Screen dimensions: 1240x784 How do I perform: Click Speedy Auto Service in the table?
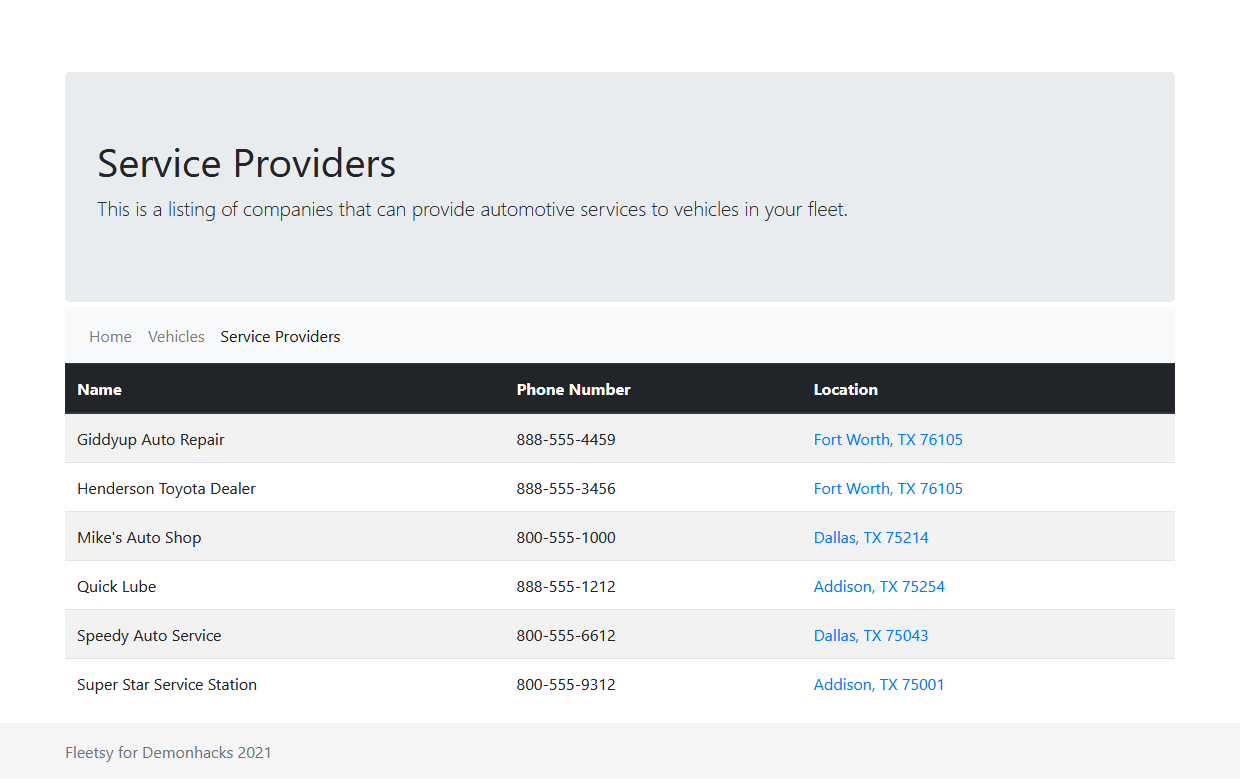tap(149, 636)
